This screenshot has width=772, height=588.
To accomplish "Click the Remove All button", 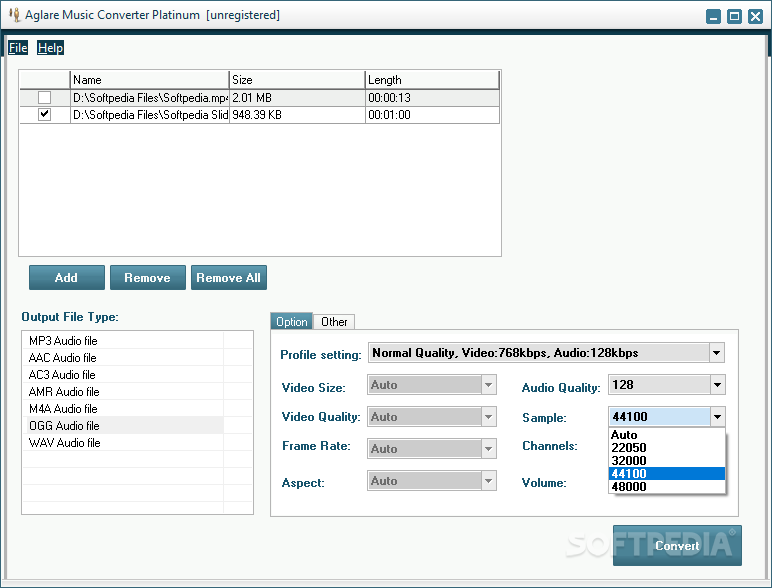I will [x=229, y=278].
